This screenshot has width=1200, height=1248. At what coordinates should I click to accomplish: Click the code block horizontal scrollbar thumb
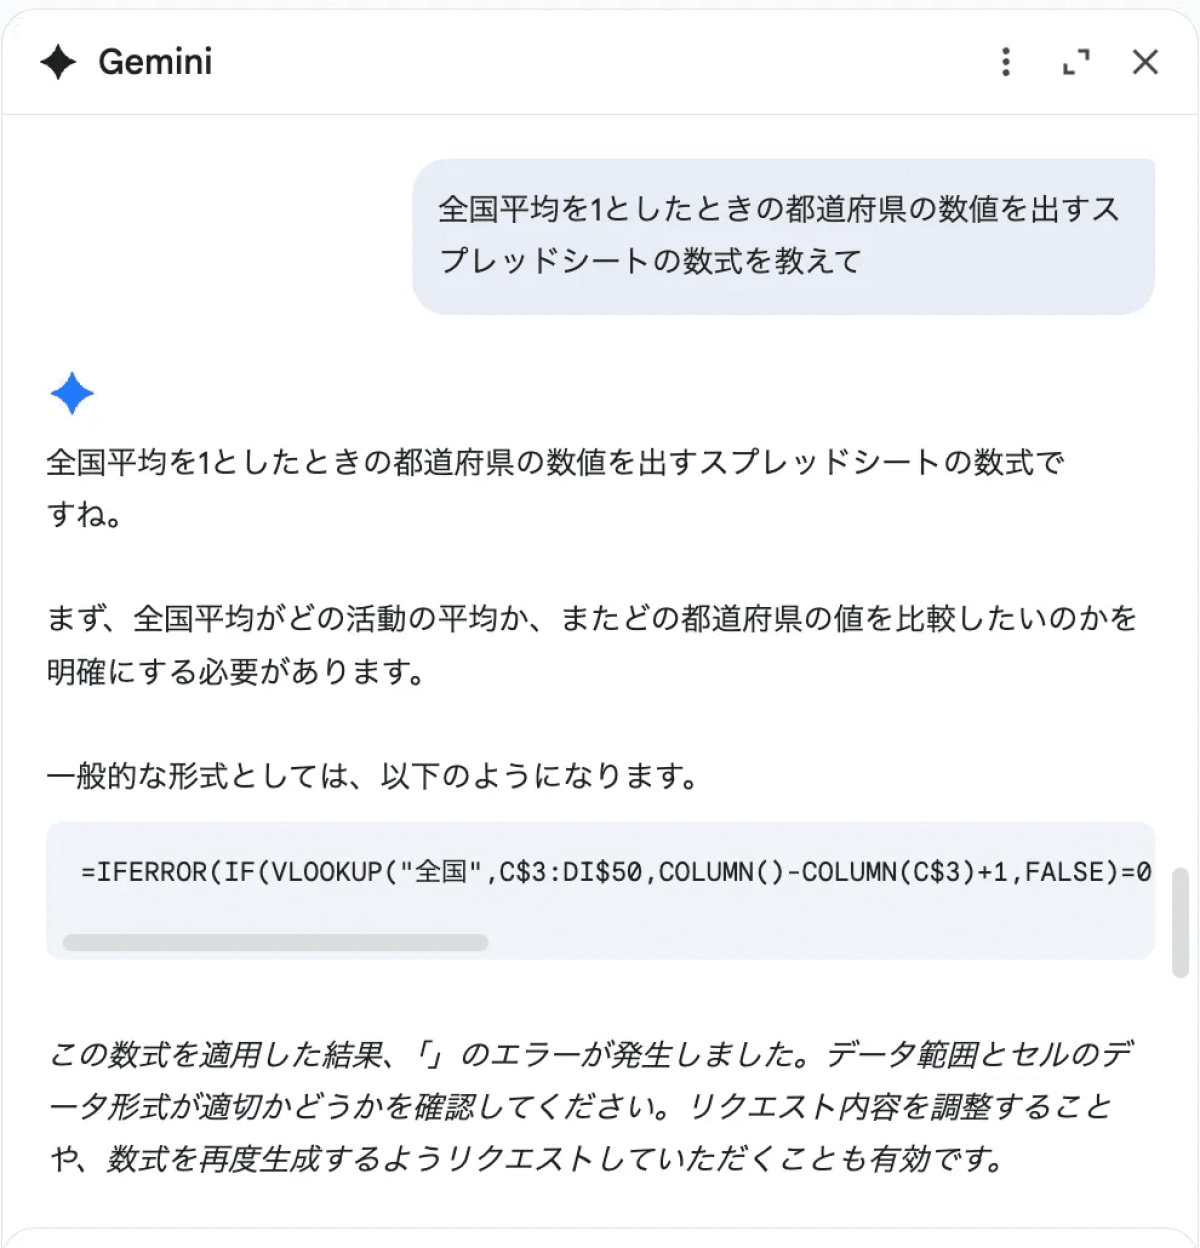pyautogui.click(x=275, y=942)
